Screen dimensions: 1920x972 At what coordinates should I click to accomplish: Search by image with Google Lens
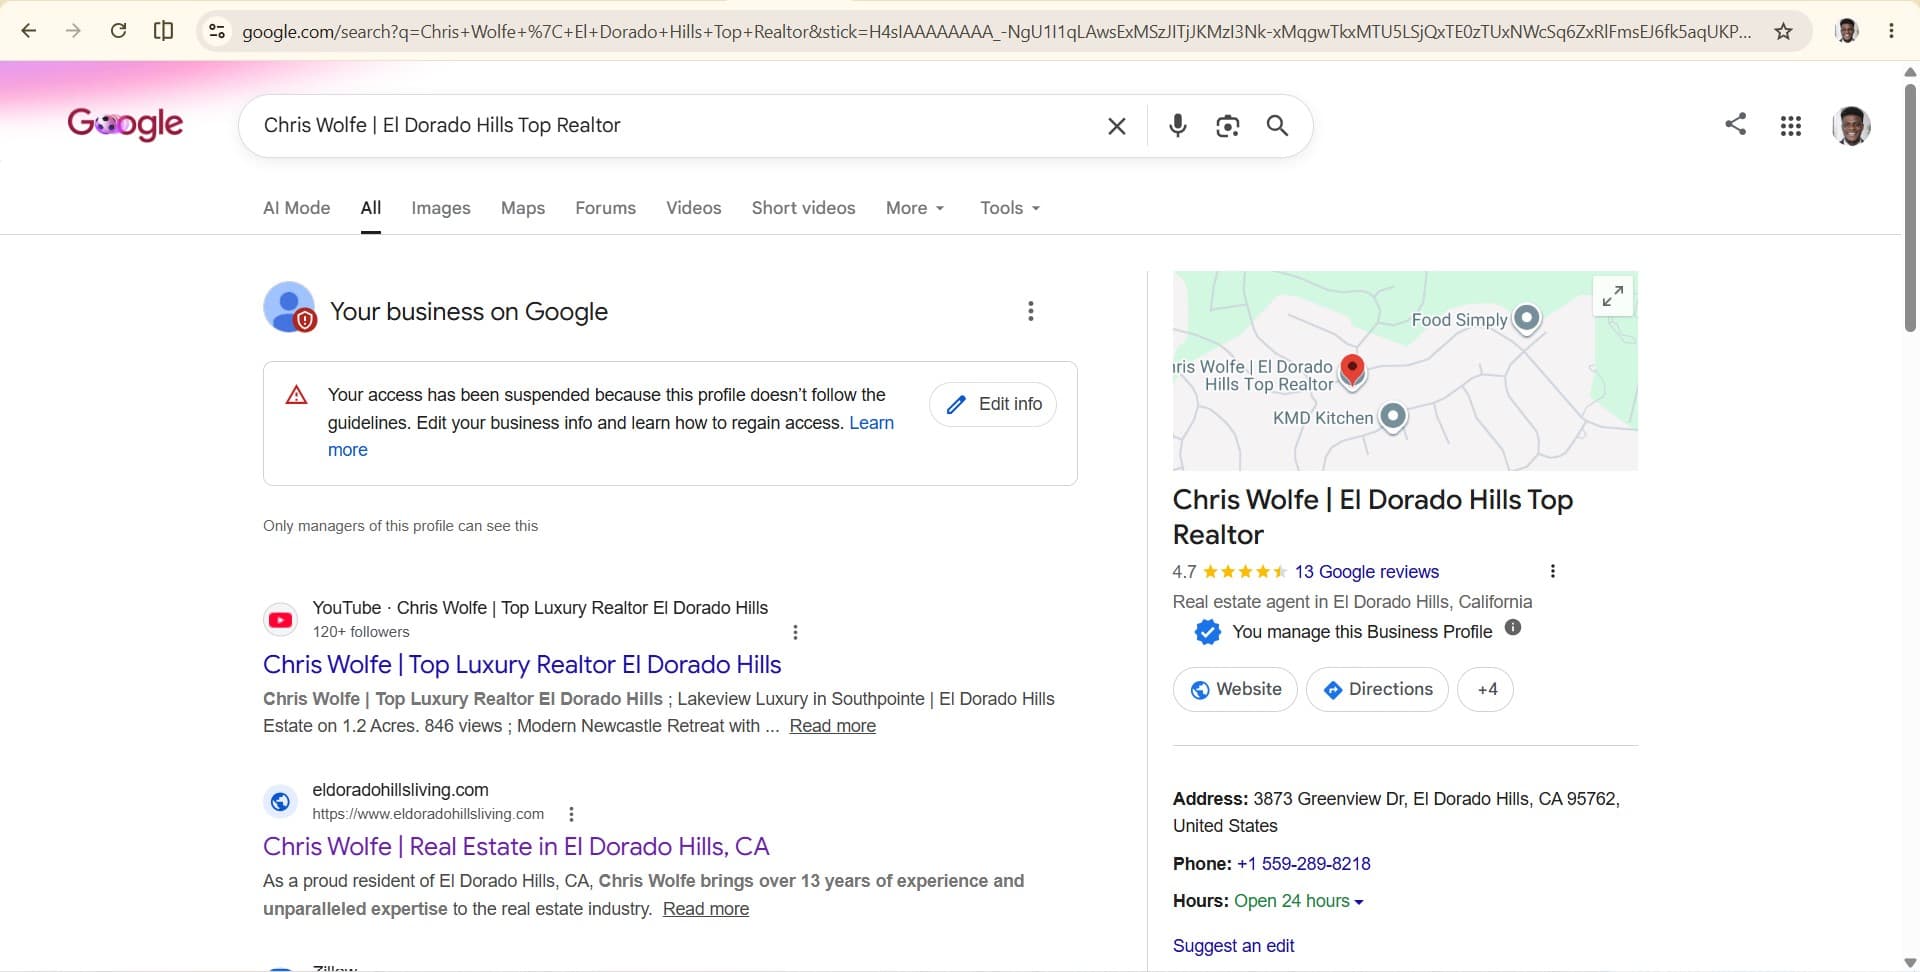pyautogui.click(x=1227, y=126)
